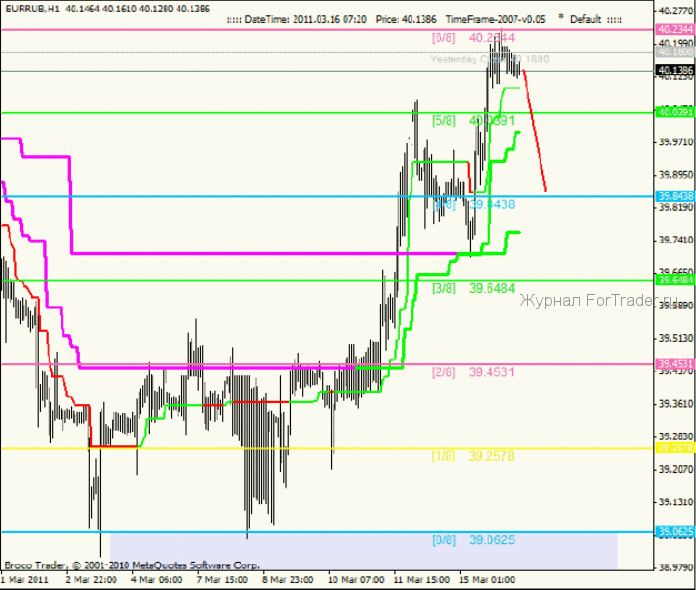Image resolution: width=696 pixels, height=590 pixels.
Task: Click the blue 39.8438 price scale tag
Action: [x=675, y=196]
